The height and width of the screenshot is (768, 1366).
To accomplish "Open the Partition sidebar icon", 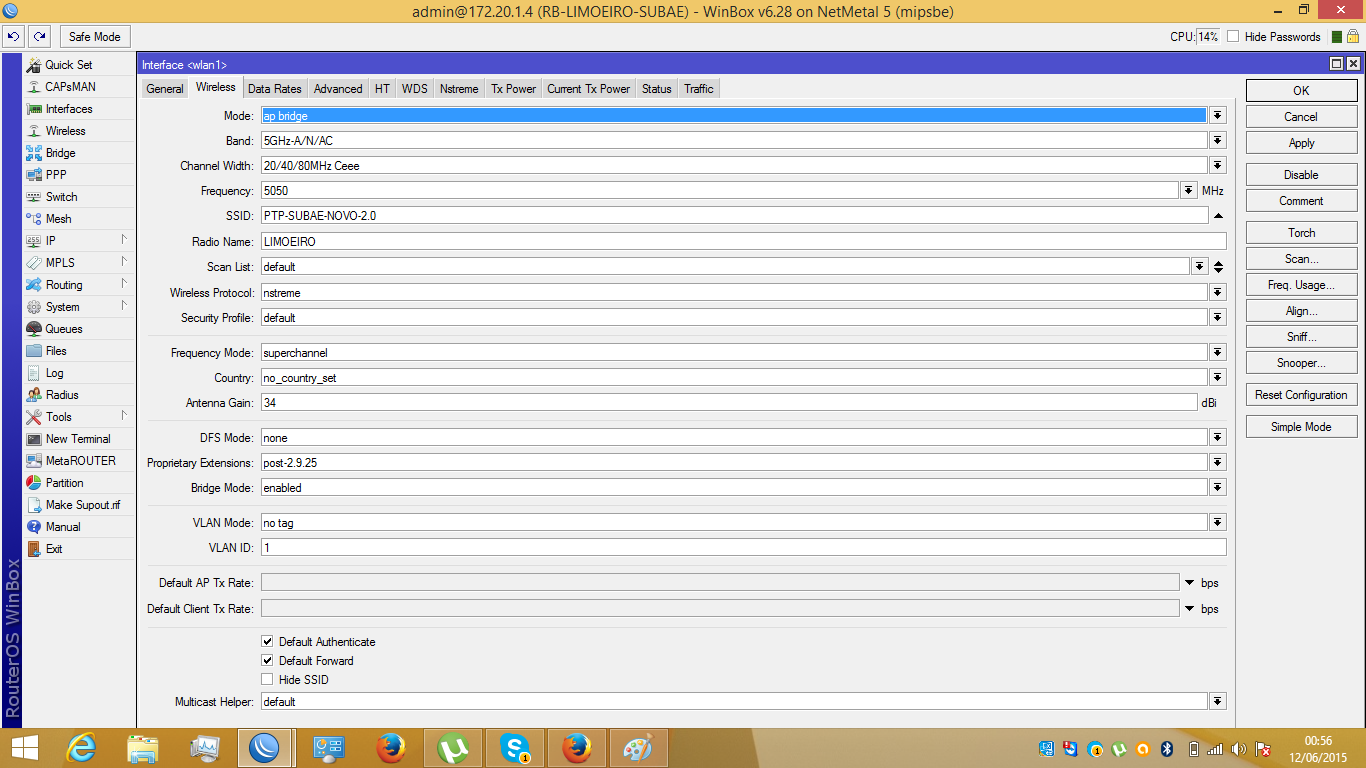I will pyautogui.click(x=34, y=483).
